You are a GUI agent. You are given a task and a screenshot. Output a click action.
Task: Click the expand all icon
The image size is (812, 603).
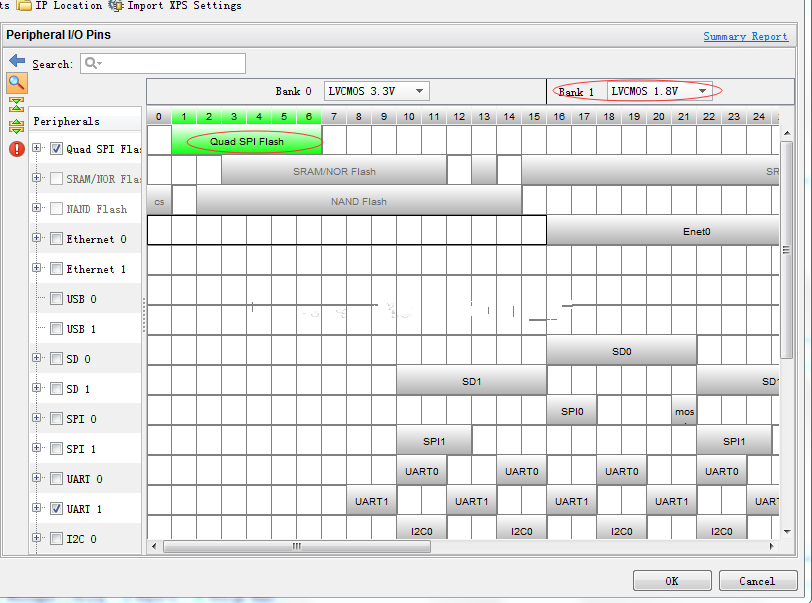pyautogui.click(x=17, y=126)
